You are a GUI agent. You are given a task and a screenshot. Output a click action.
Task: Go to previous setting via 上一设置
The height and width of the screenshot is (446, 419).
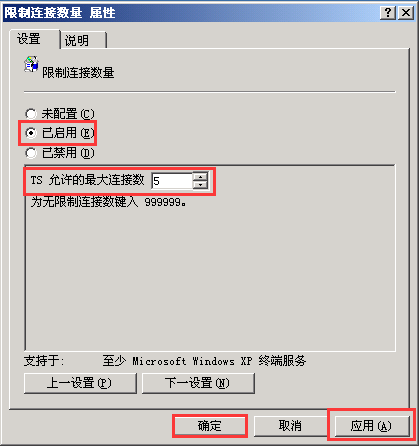point(80,383)
